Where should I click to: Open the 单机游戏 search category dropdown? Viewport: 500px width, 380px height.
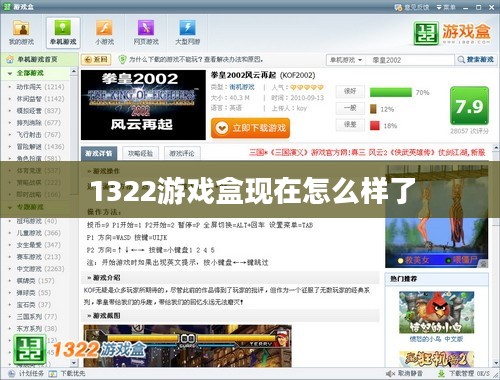pyautogui.click(x=346, y=60)
